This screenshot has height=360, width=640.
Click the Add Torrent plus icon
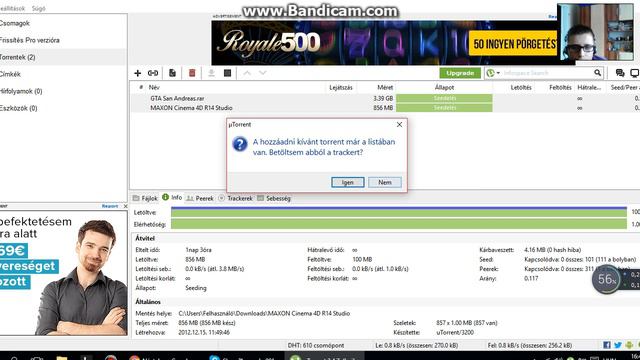(138, 73)
